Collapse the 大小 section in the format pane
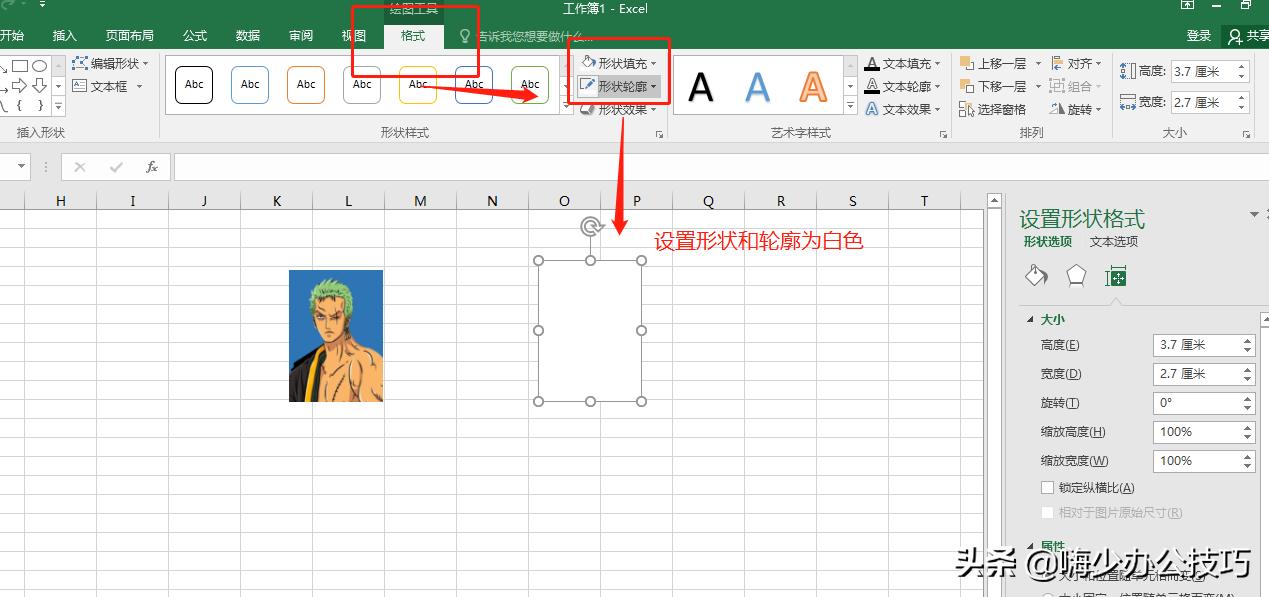The image size is (1269, 597). pos(1031,318)
